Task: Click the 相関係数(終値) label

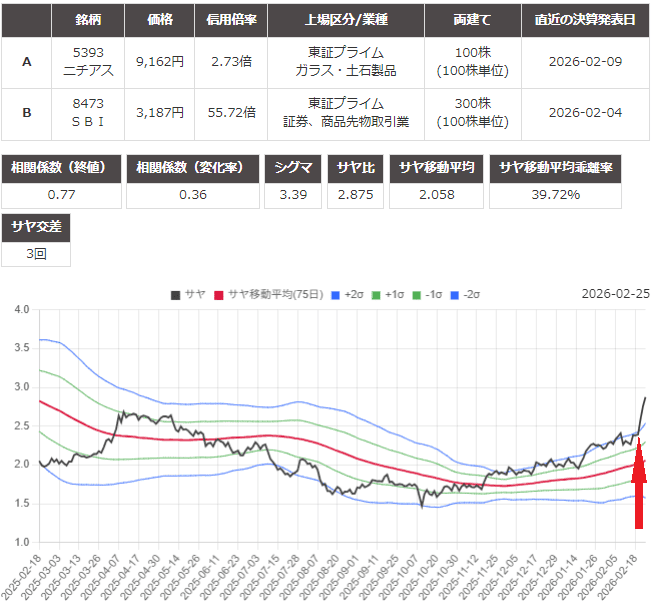Action: [62, 167]
